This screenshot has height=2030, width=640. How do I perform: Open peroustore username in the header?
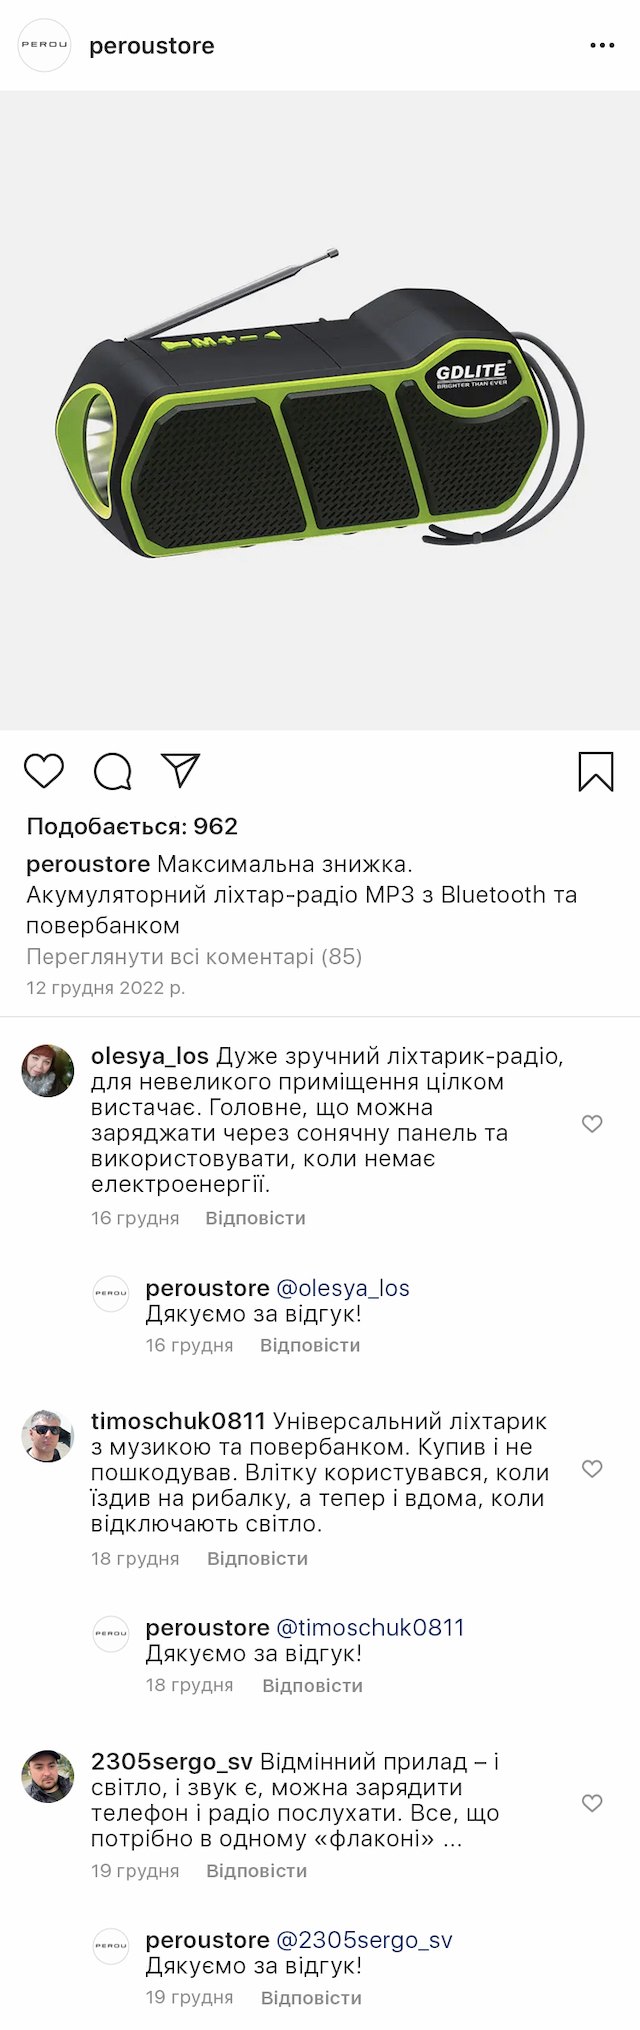click(x=152, y=46)
